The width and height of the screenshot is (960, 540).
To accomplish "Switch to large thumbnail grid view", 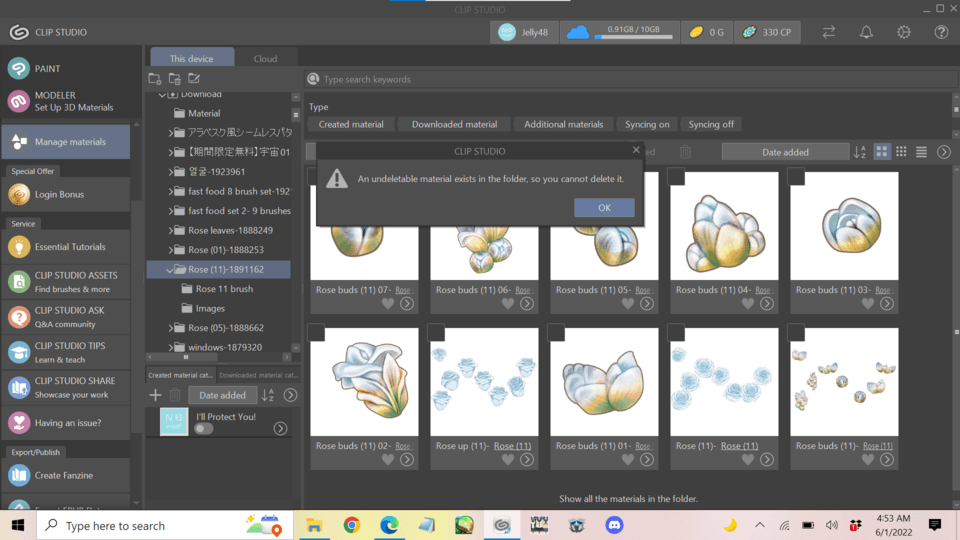I will (882, 152).
